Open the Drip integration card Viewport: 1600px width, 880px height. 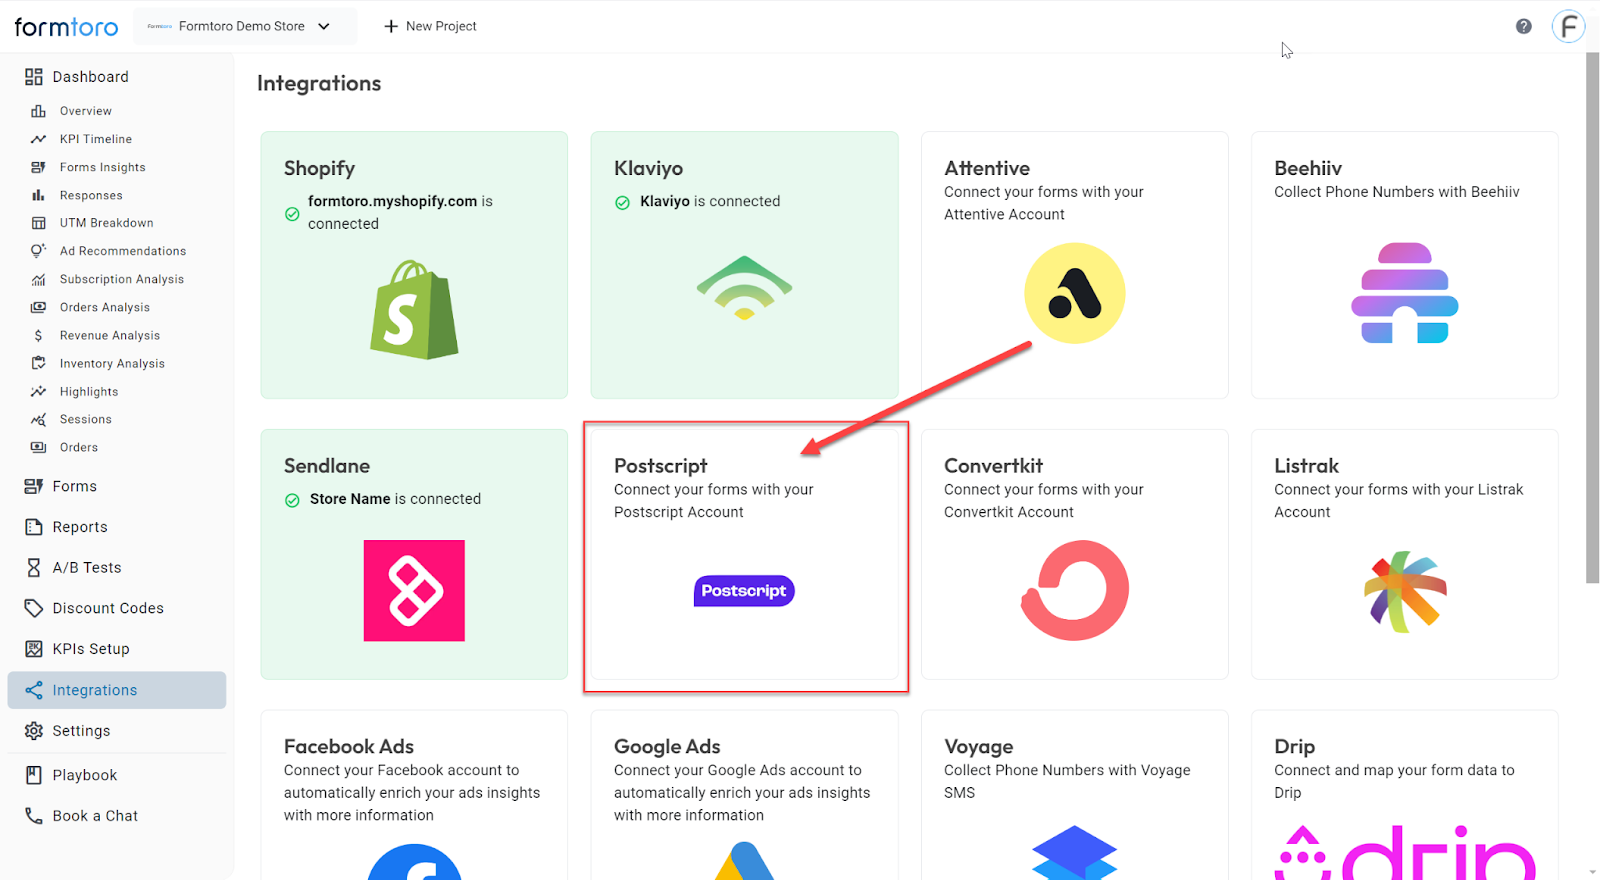point(1405,795)
